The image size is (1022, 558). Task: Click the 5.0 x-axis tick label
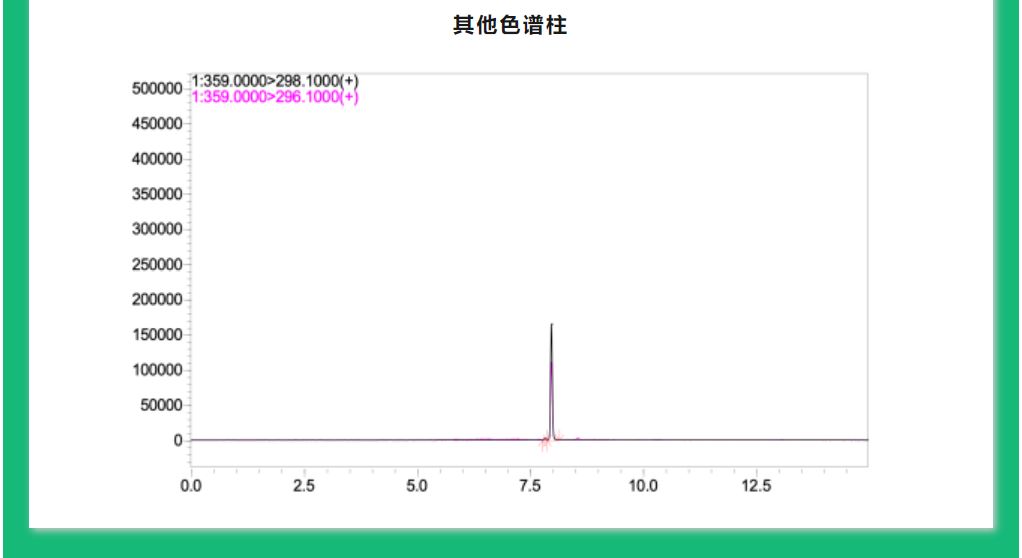[417, 486]
